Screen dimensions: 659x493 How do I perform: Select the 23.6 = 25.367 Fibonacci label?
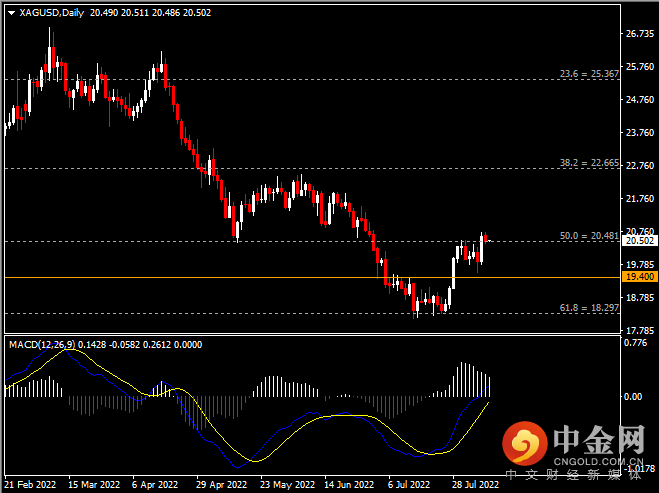(x=589, y=74)
